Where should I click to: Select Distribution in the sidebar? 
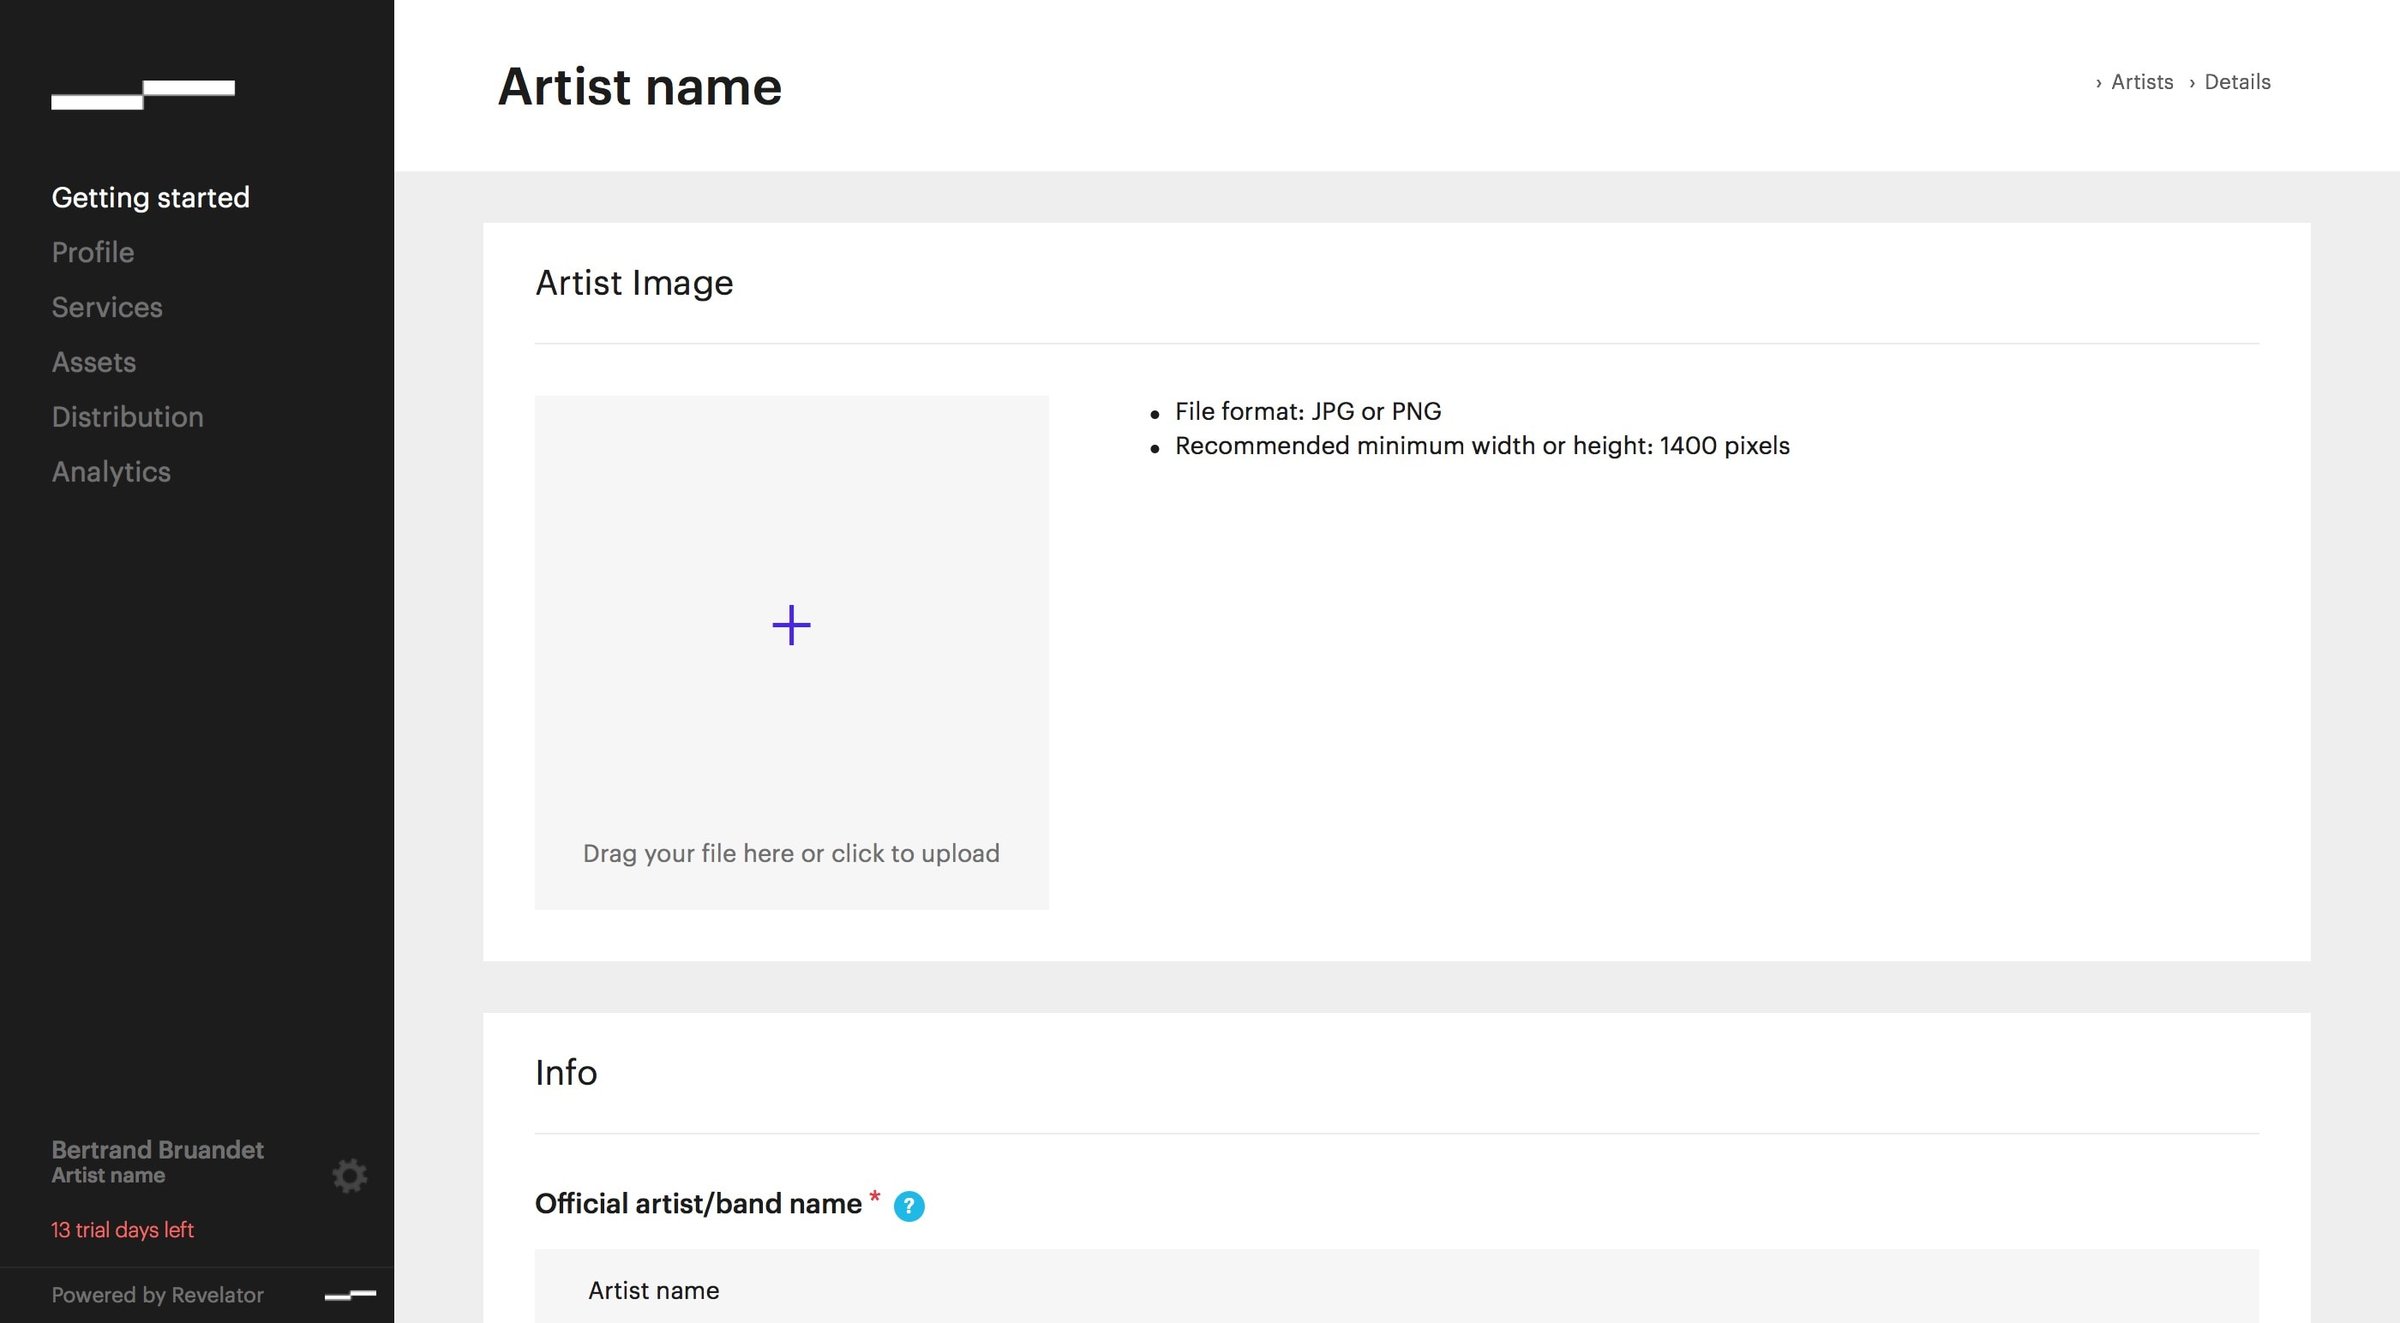(128, 417)
